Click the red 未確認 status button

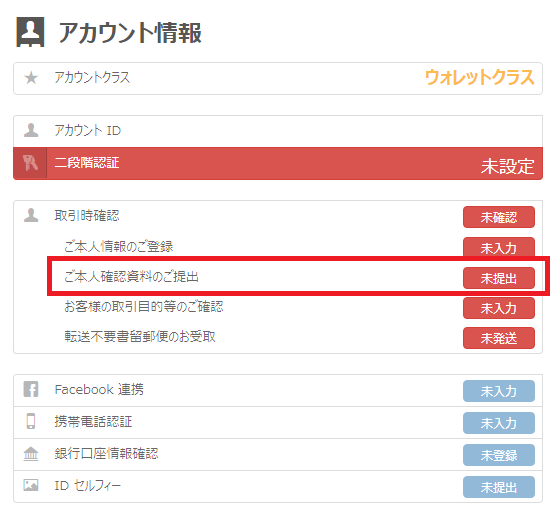499,217
